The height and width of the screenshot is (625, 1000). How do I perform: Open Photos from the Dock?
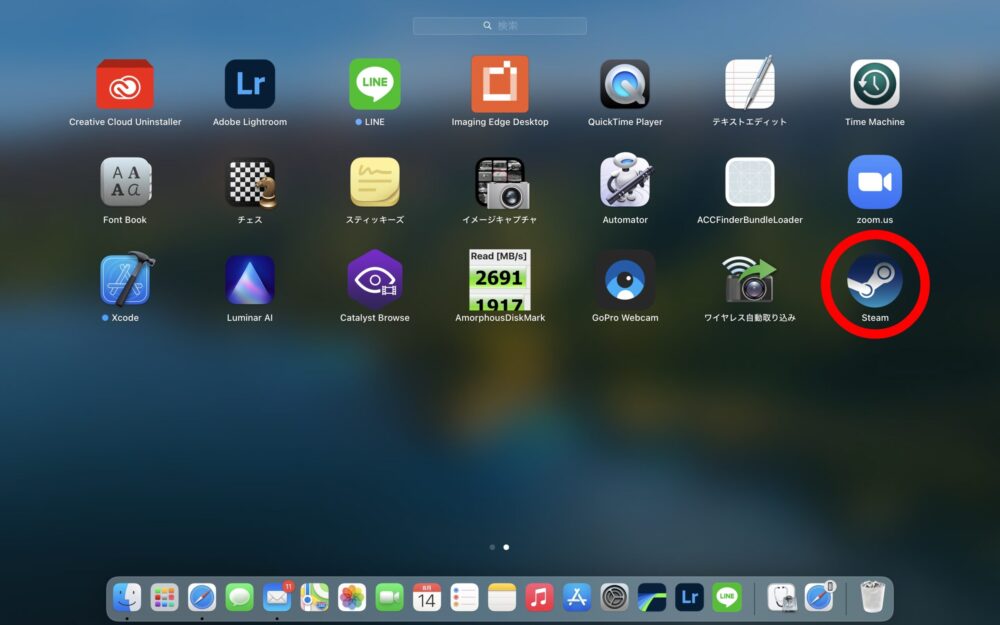pyautogui.click(x=352, y=598)
